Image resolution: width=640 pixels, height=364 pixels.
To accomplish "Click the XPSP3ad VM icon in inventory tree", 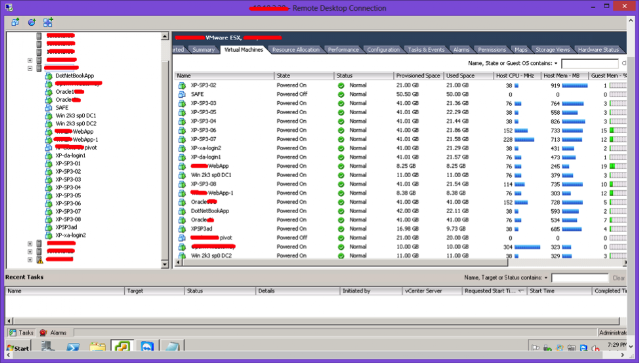I will tap(49, 227).
